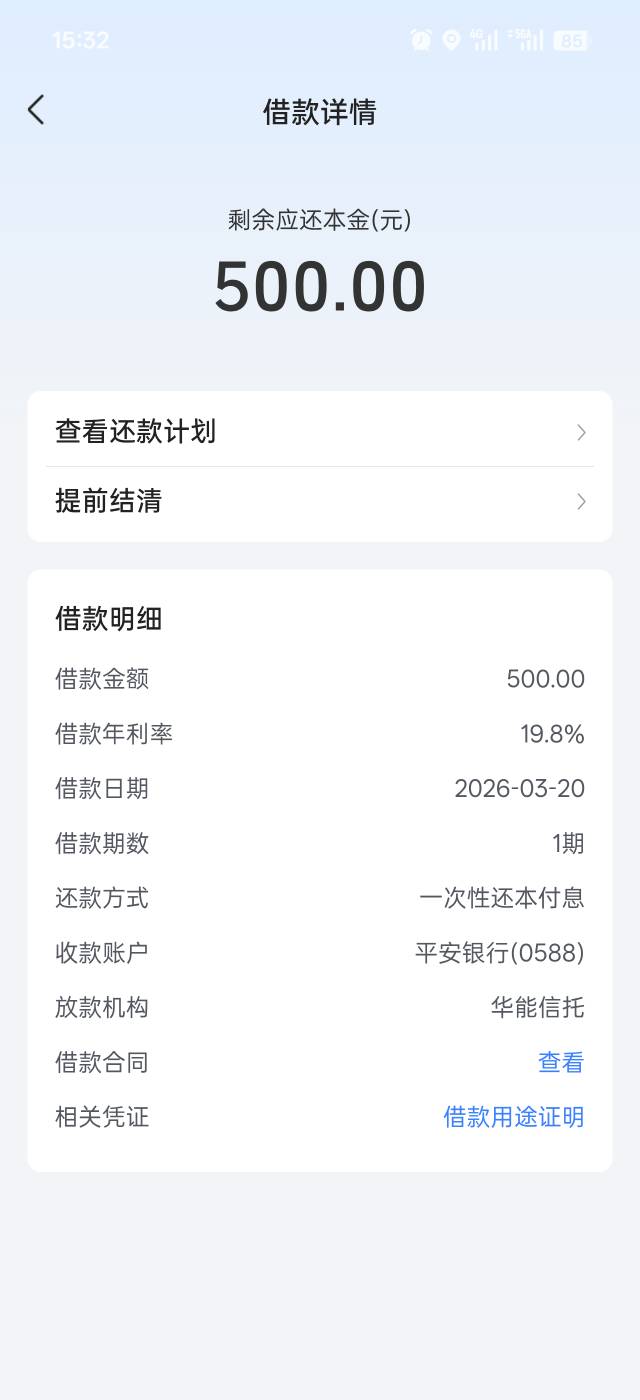
Task: Open the 借款用途证明 link
Action: pos(514,1117)
